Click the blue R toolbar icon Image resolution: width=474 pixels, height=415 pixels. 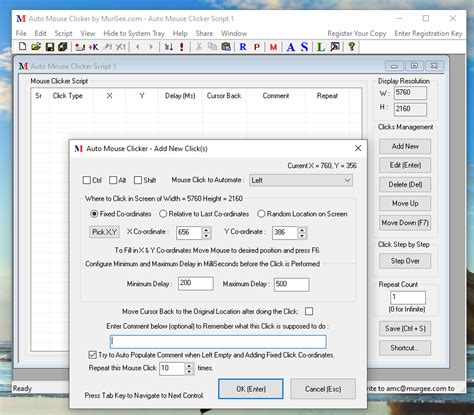click(243, 47)
